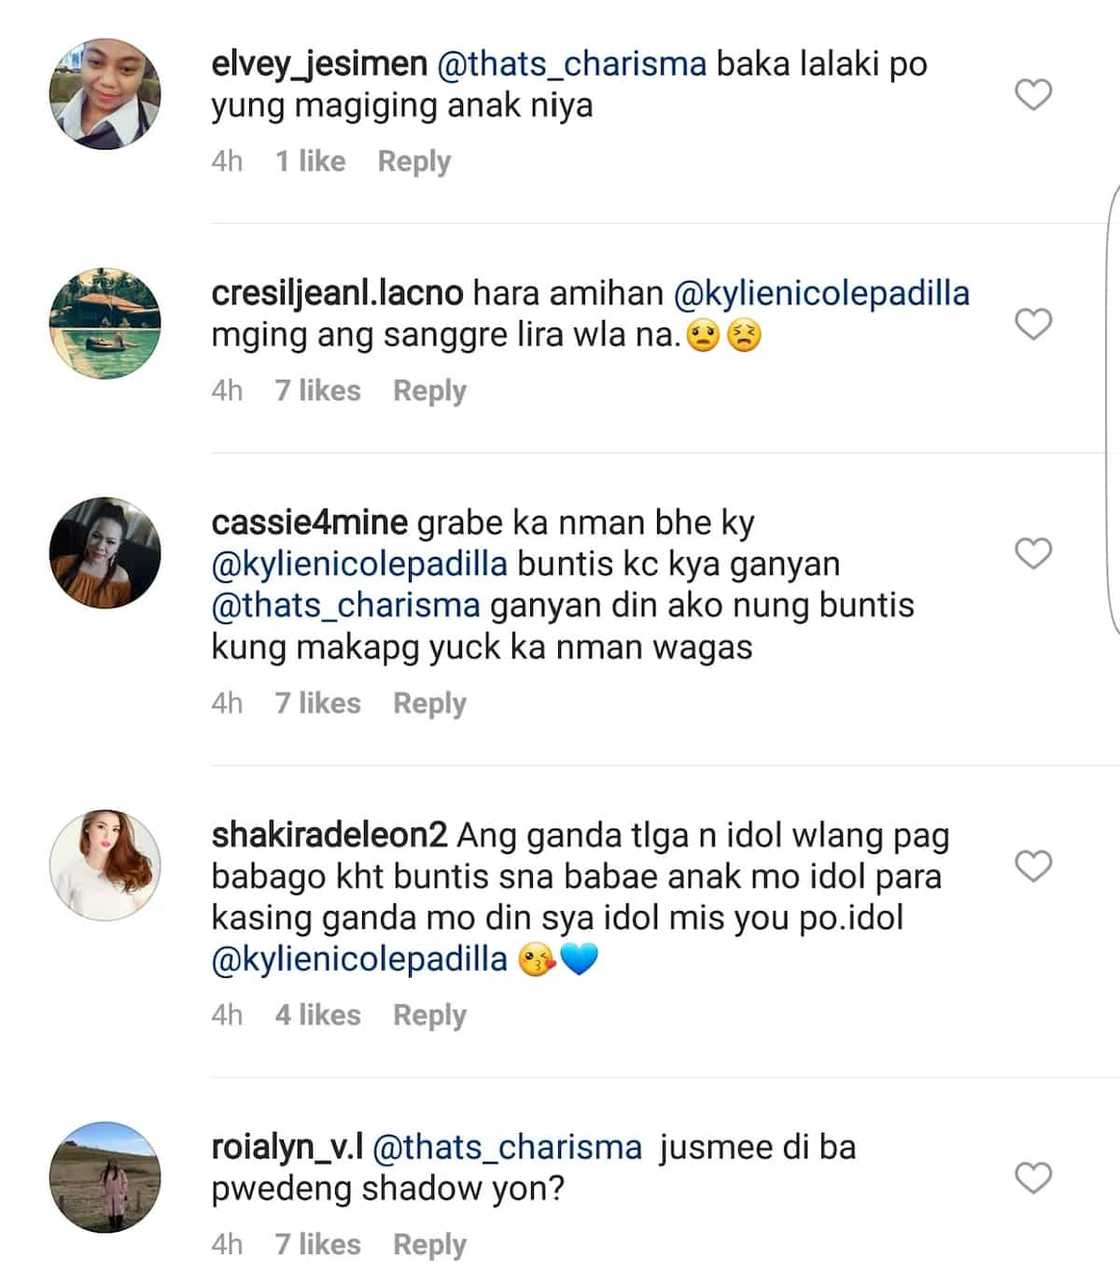Like elvey_jesimen's comment with the heart

click(1033, 95)
